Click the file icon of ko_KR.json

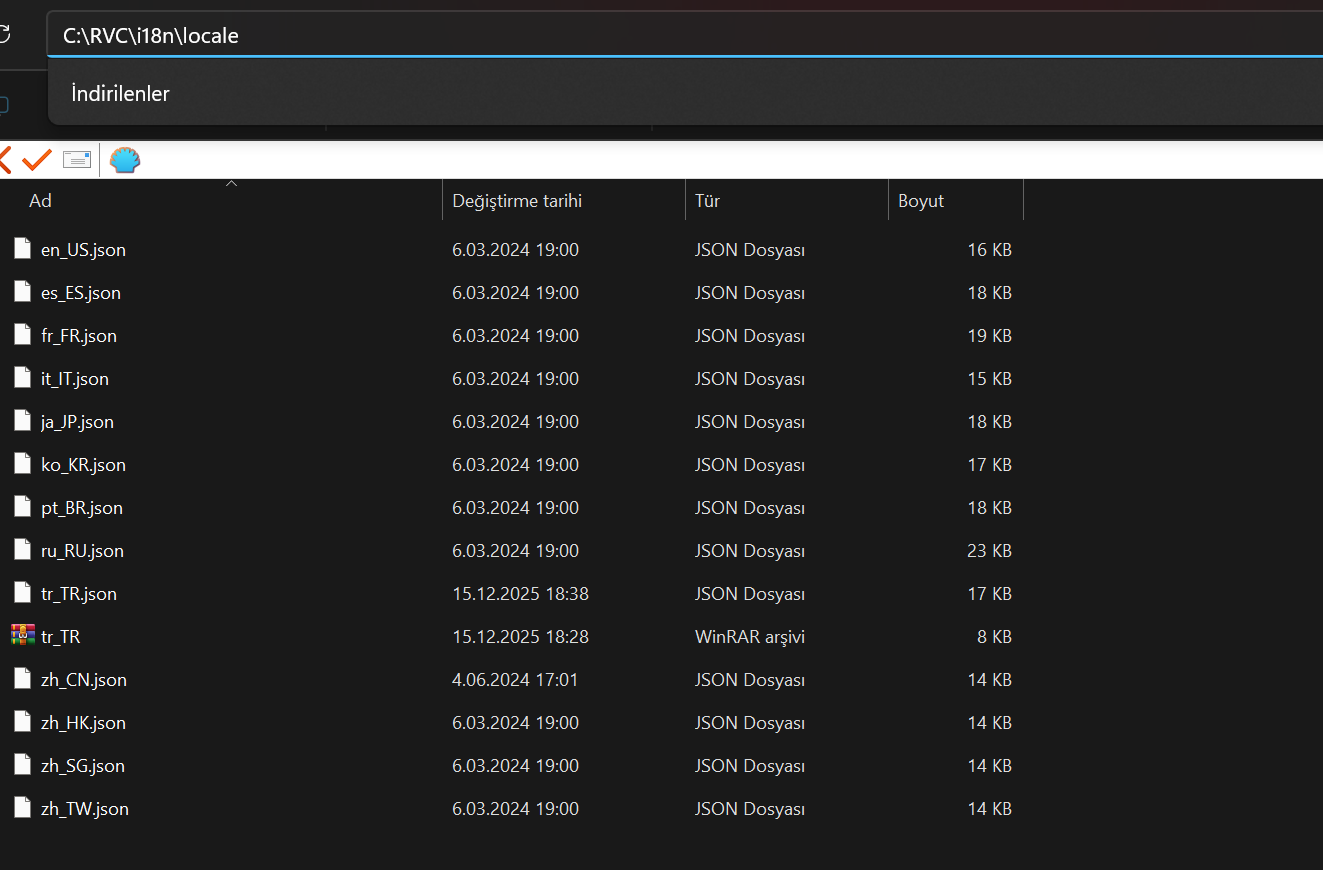pyautogui.click(x=22, y=464)
